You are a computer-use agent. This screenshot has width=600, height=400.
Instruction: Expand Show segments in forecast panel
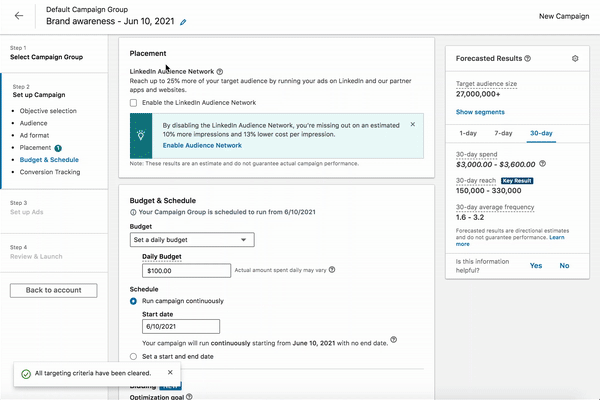(x=478, y=112)
